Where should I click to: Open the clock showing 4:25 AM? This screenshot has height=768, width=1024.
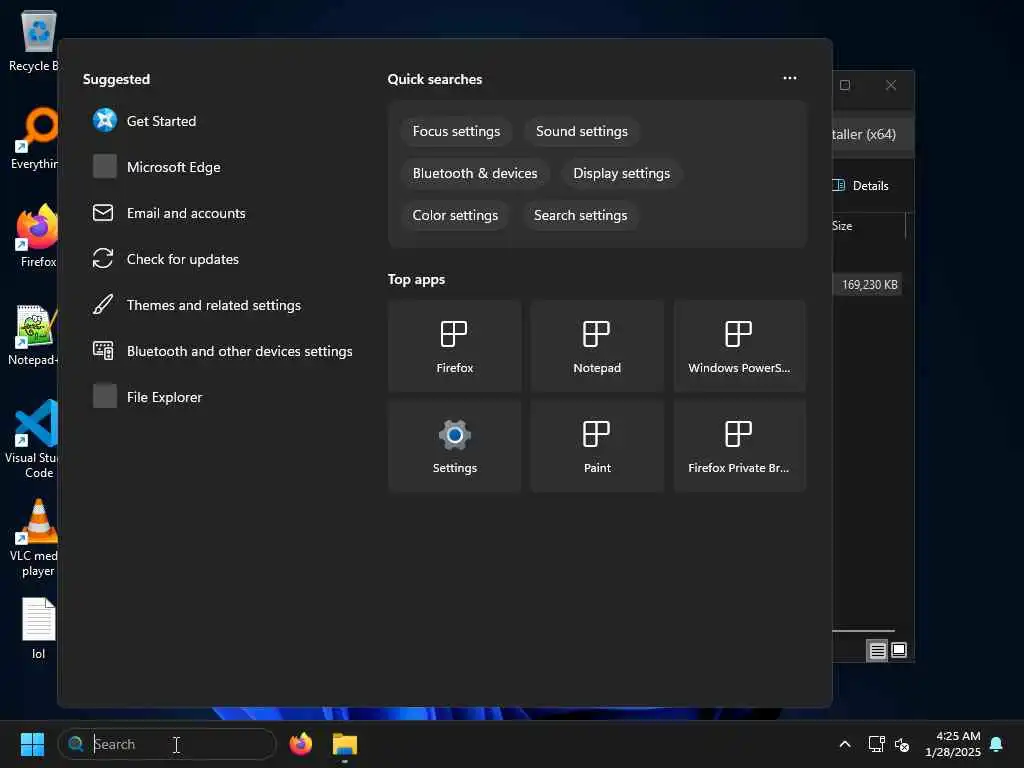[953, 744]
